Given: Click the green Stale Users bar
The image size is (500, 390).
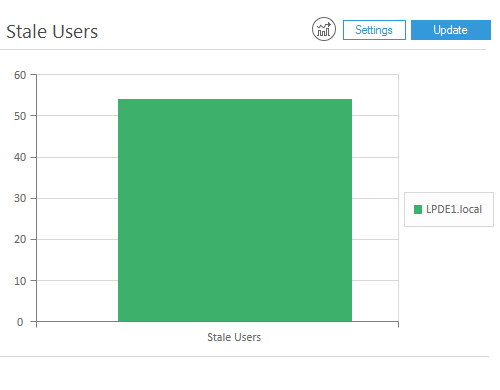Looking at the screenshot, I should coord(235,210).
